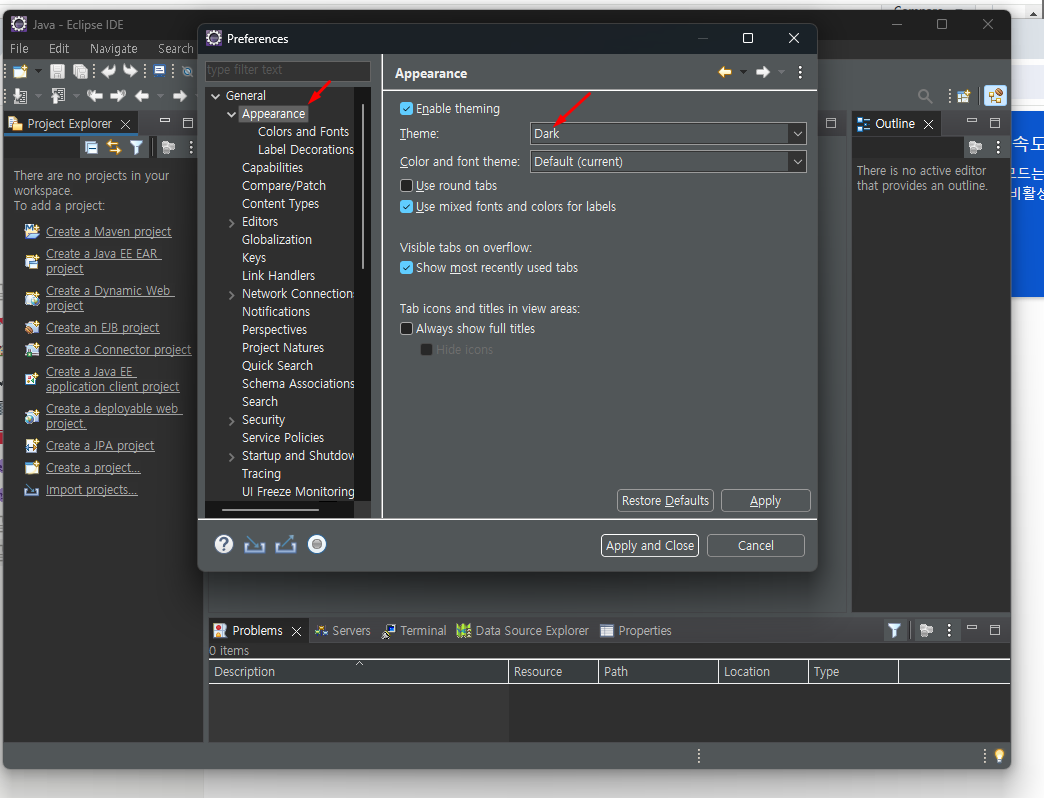Open the Edit menu
This screenshot has width=1044, height=798.
pyautogui.click(x=59, y=49)
